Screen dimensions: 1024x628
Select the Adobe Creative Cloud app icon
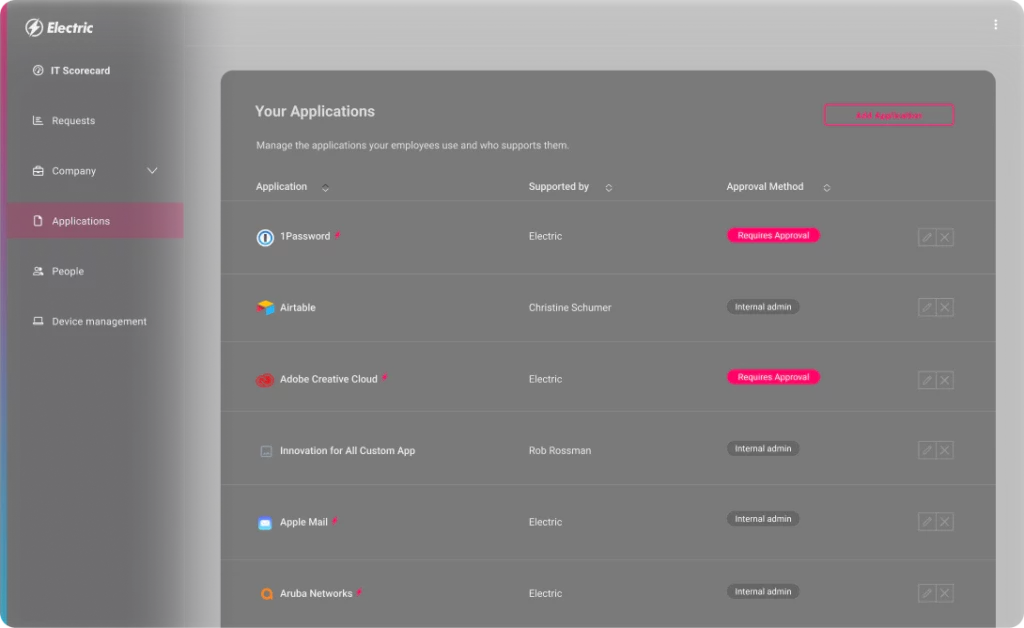coord(264,379)
